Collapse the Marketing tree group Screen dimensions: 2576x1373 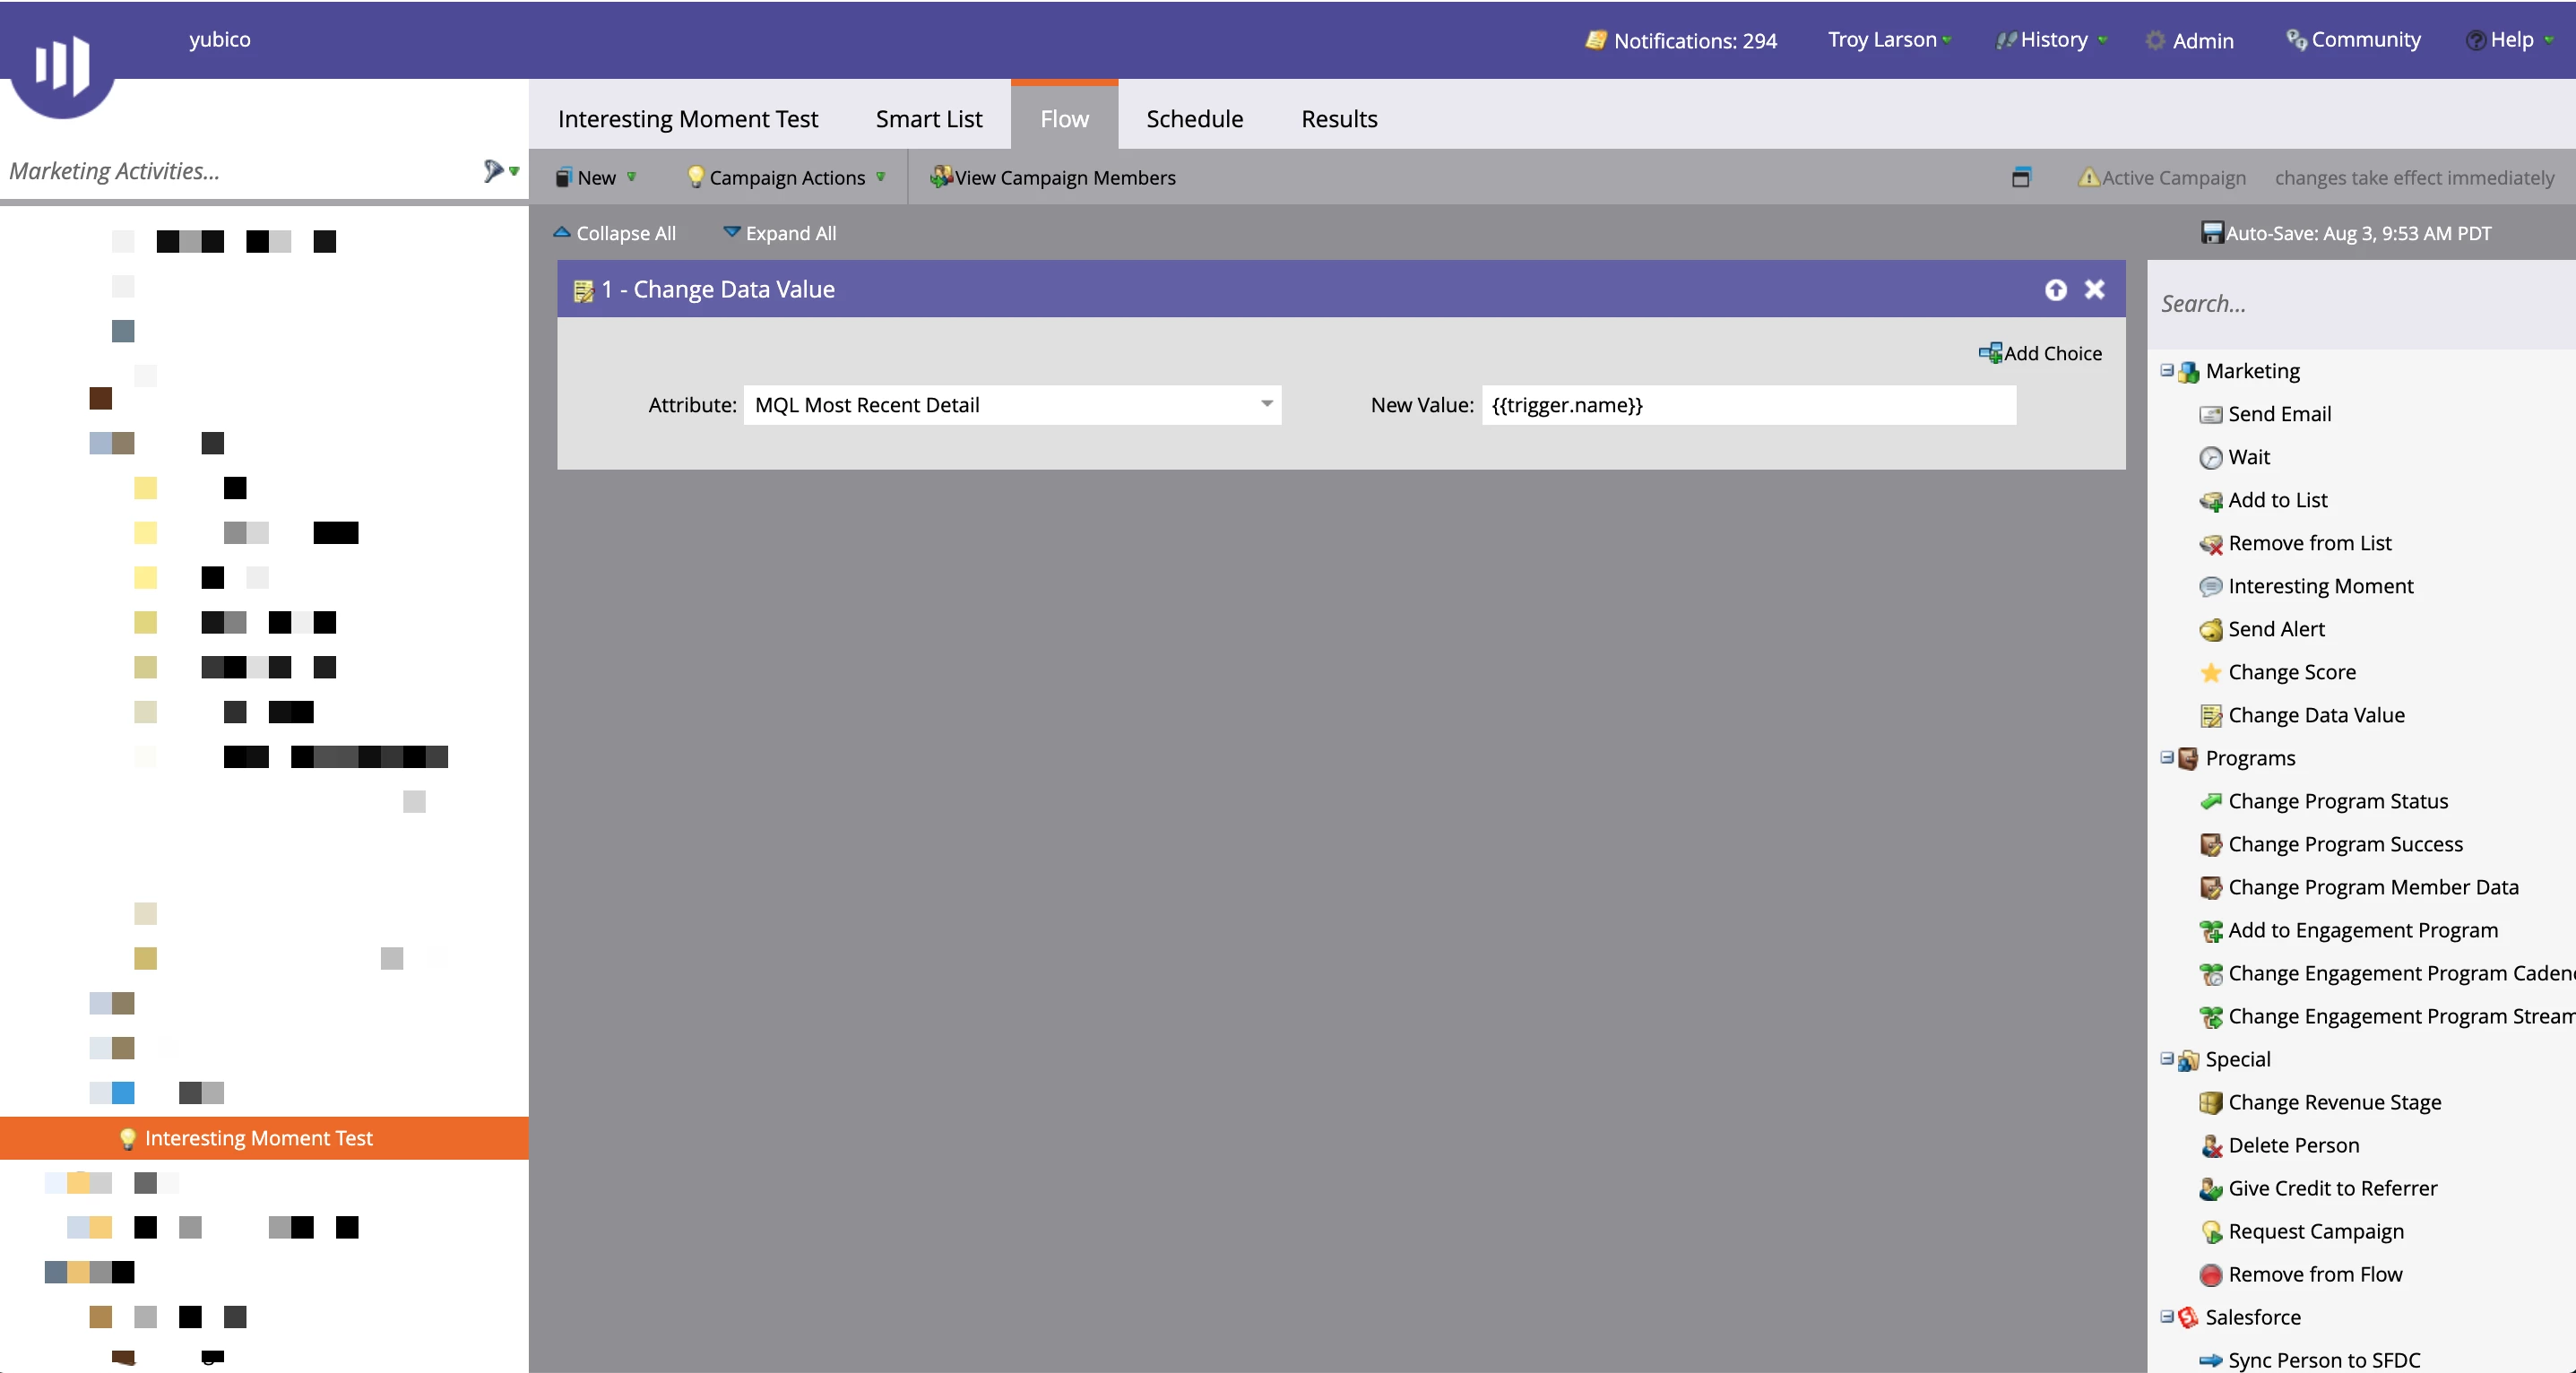2166,370
